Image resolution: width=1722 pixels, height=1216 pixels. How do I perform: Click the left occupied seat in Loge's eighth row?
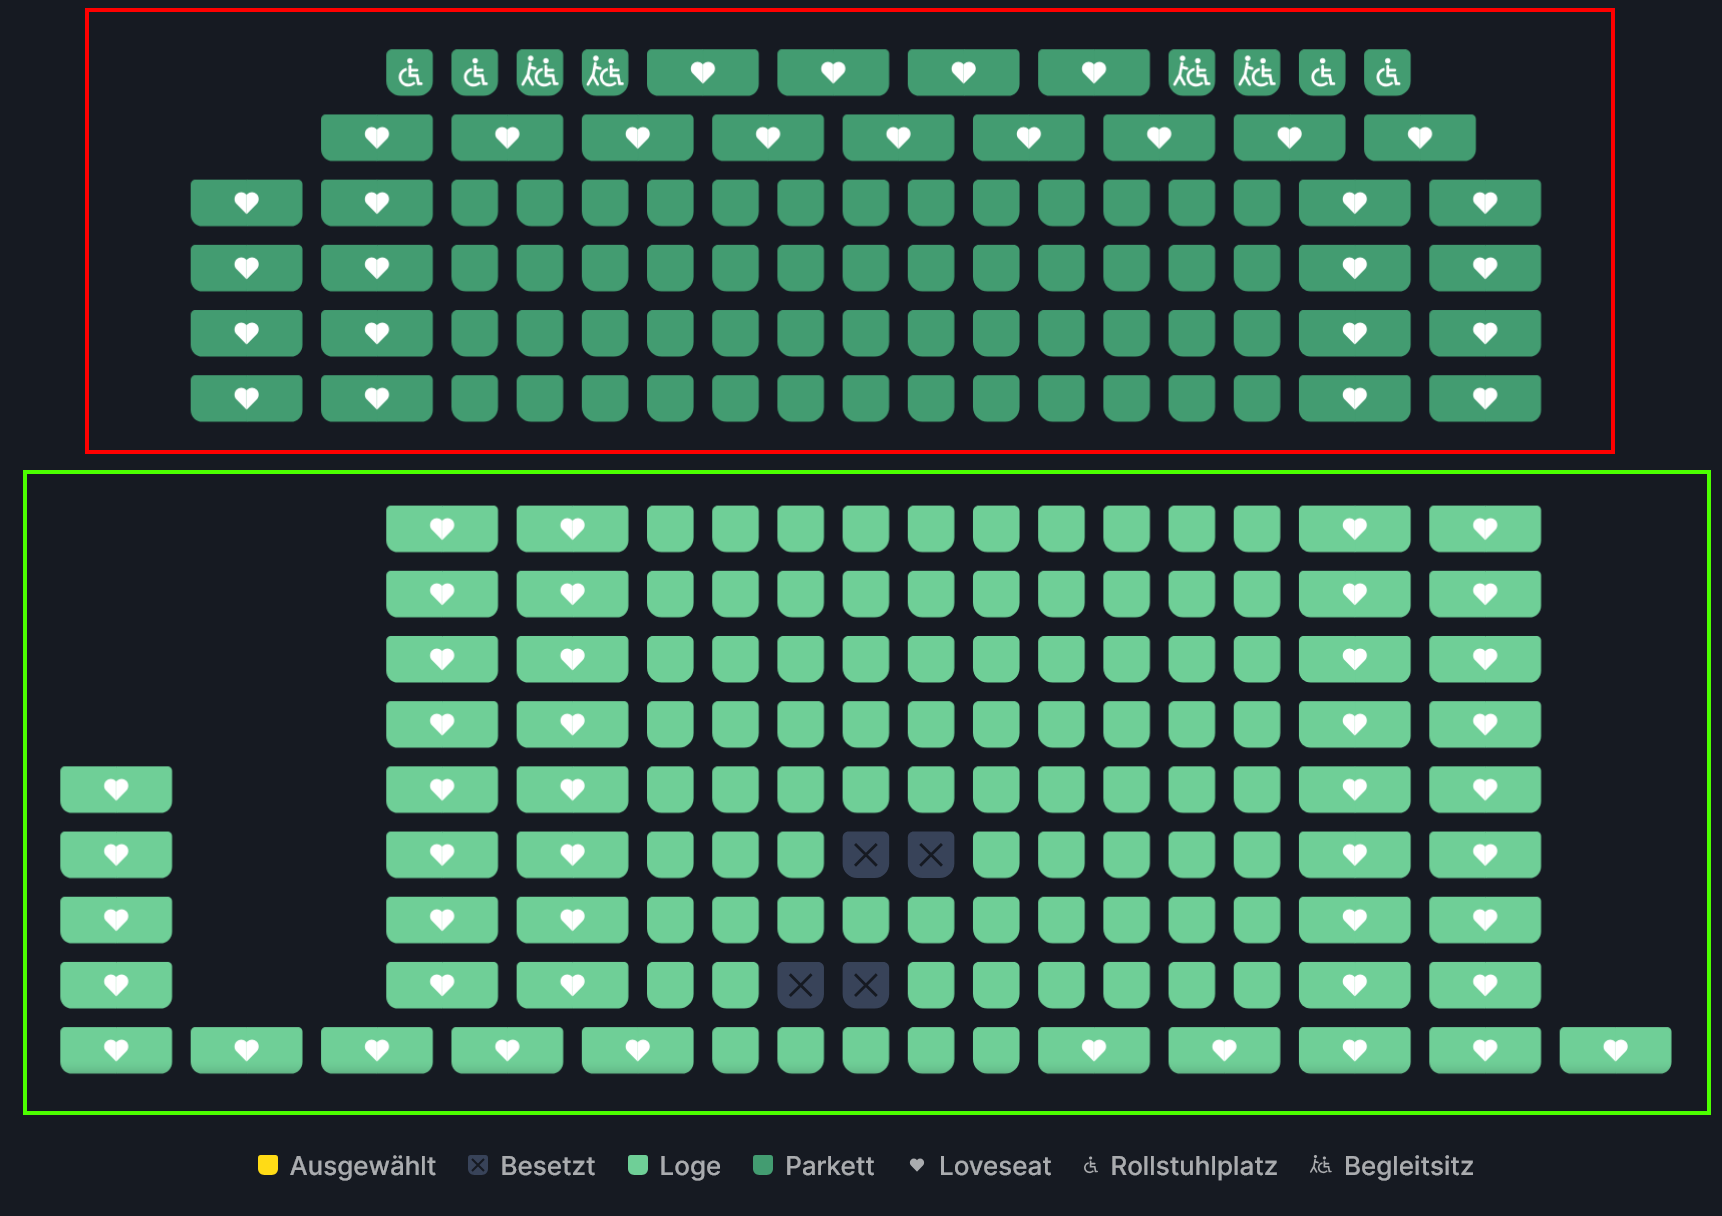[801, 985]
